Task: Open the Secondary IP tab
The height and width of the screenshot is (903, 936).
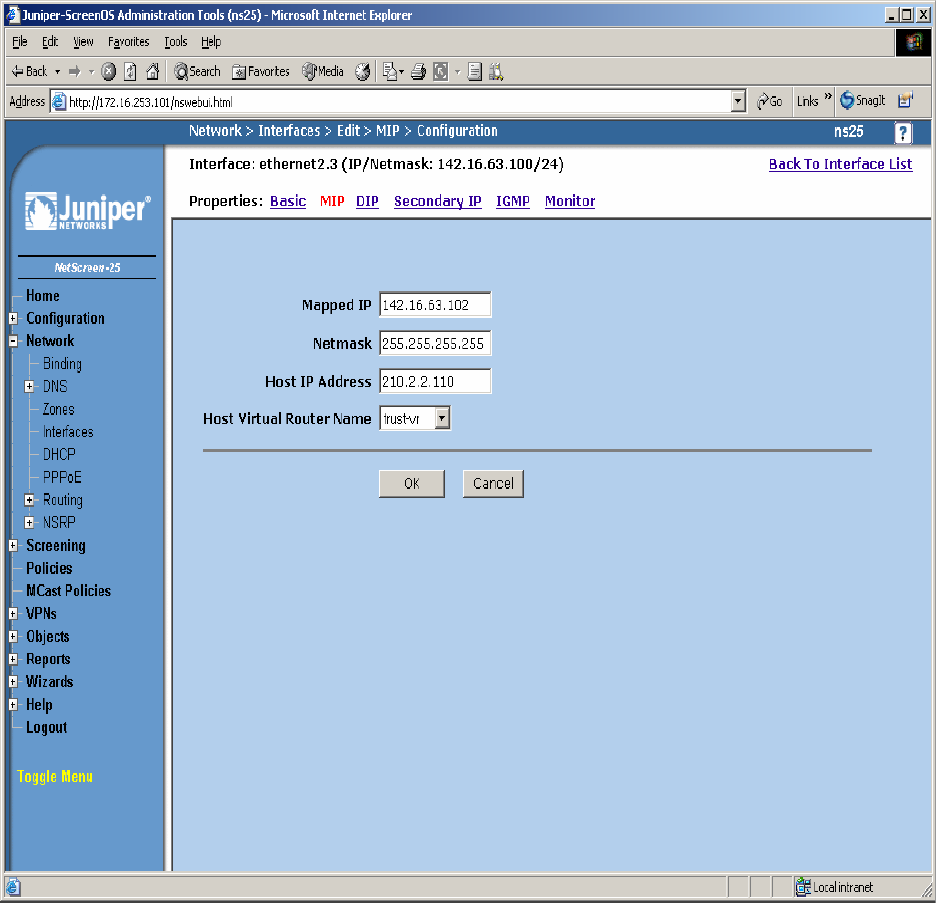Action: 438,201
